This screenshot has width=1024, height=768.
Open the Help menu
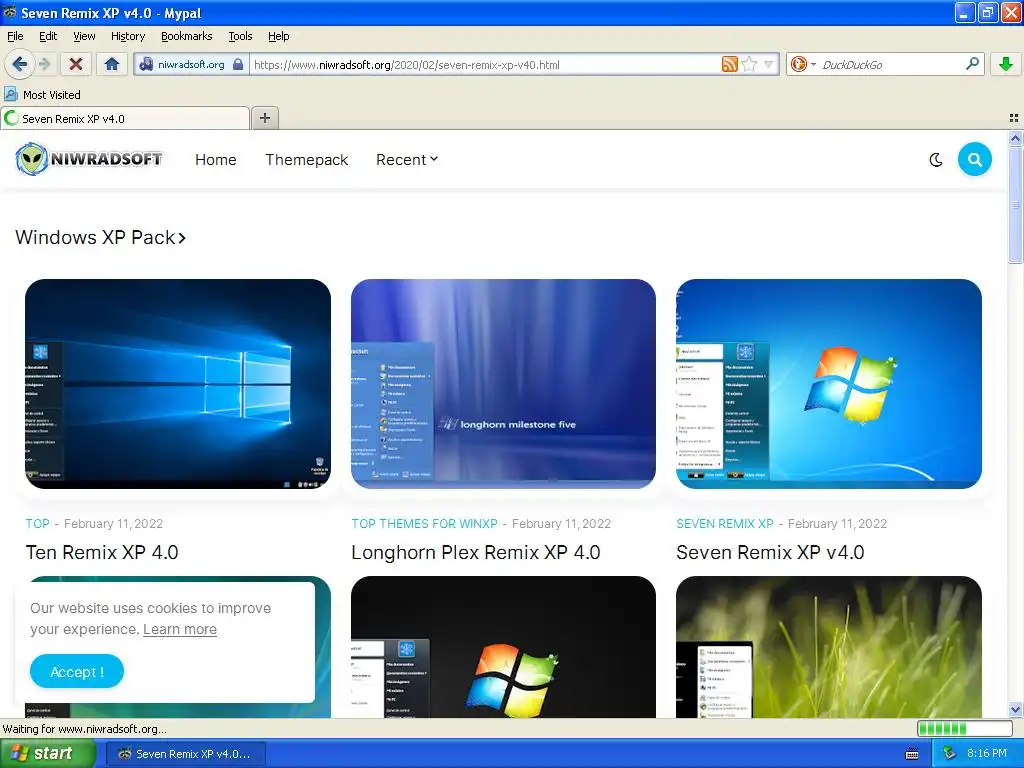click(278, 36)
